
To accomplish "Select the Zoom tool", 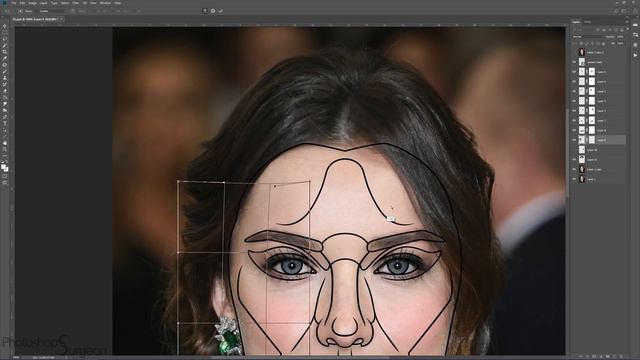I will coord(4,149).
